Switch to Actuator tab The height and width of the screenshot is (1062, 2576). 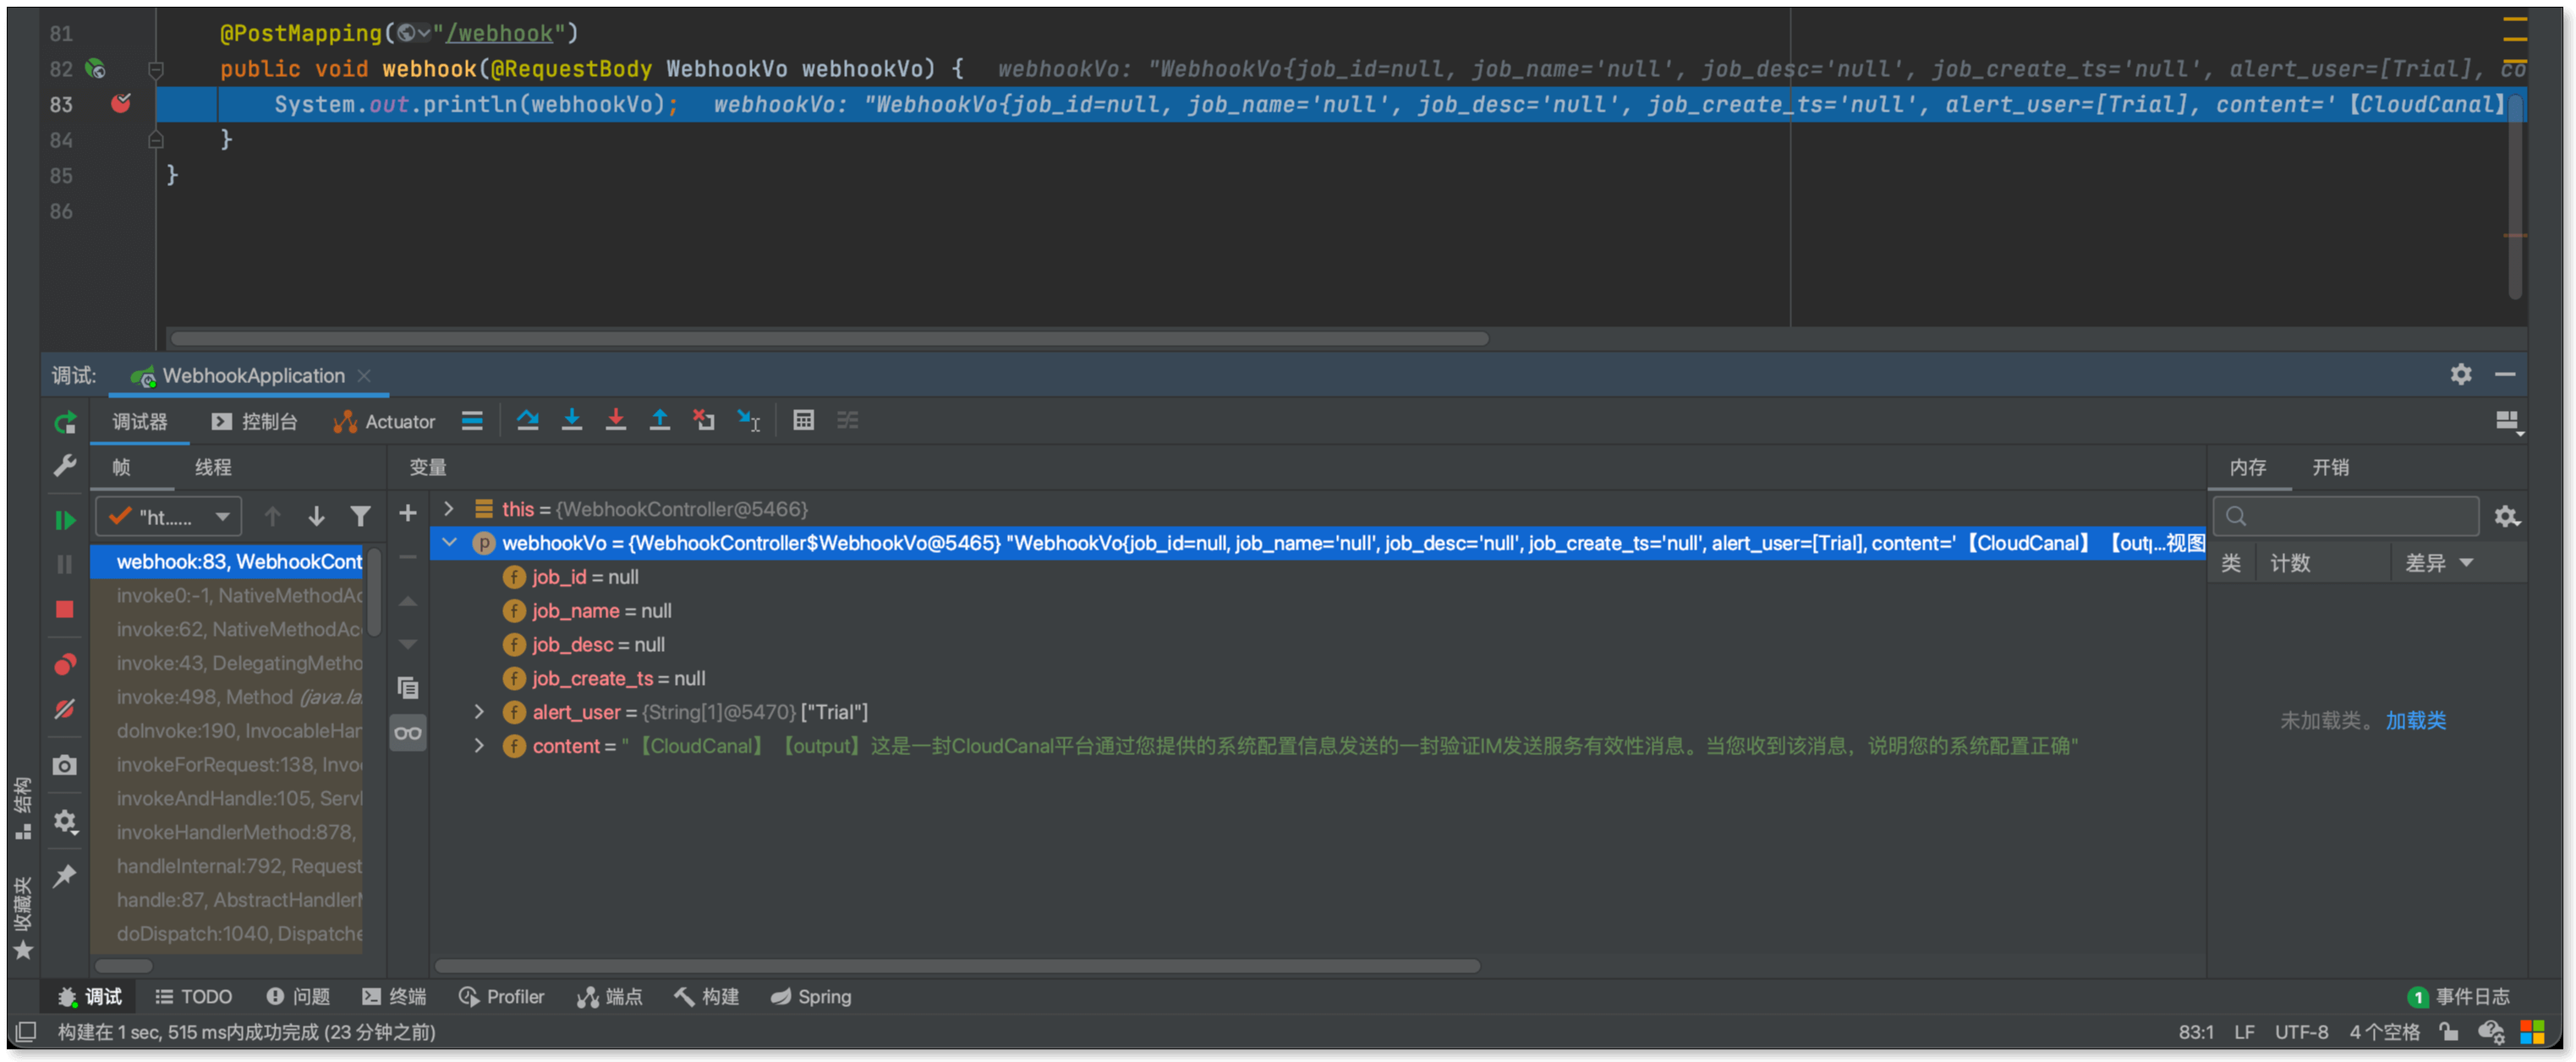(x=385, y=422)
